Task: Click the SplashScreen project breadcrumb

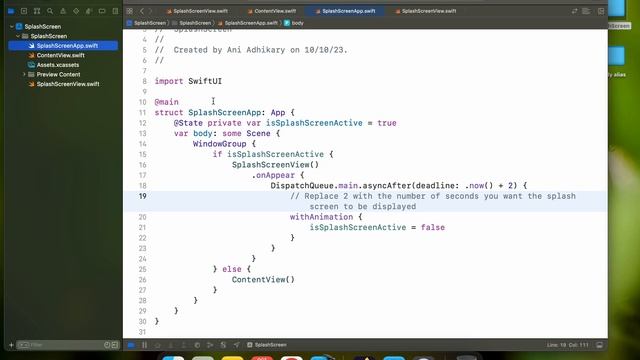Action: click(146, 23)
